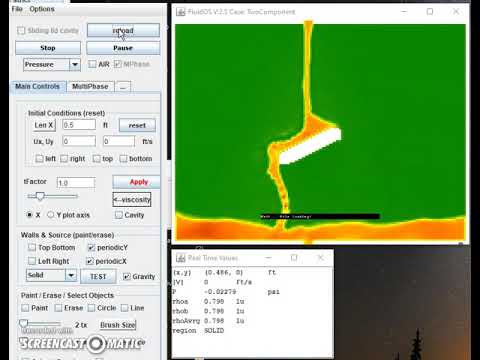
Task: Click the 'region SOLID' value row
Action: click(x=199, y=331)
